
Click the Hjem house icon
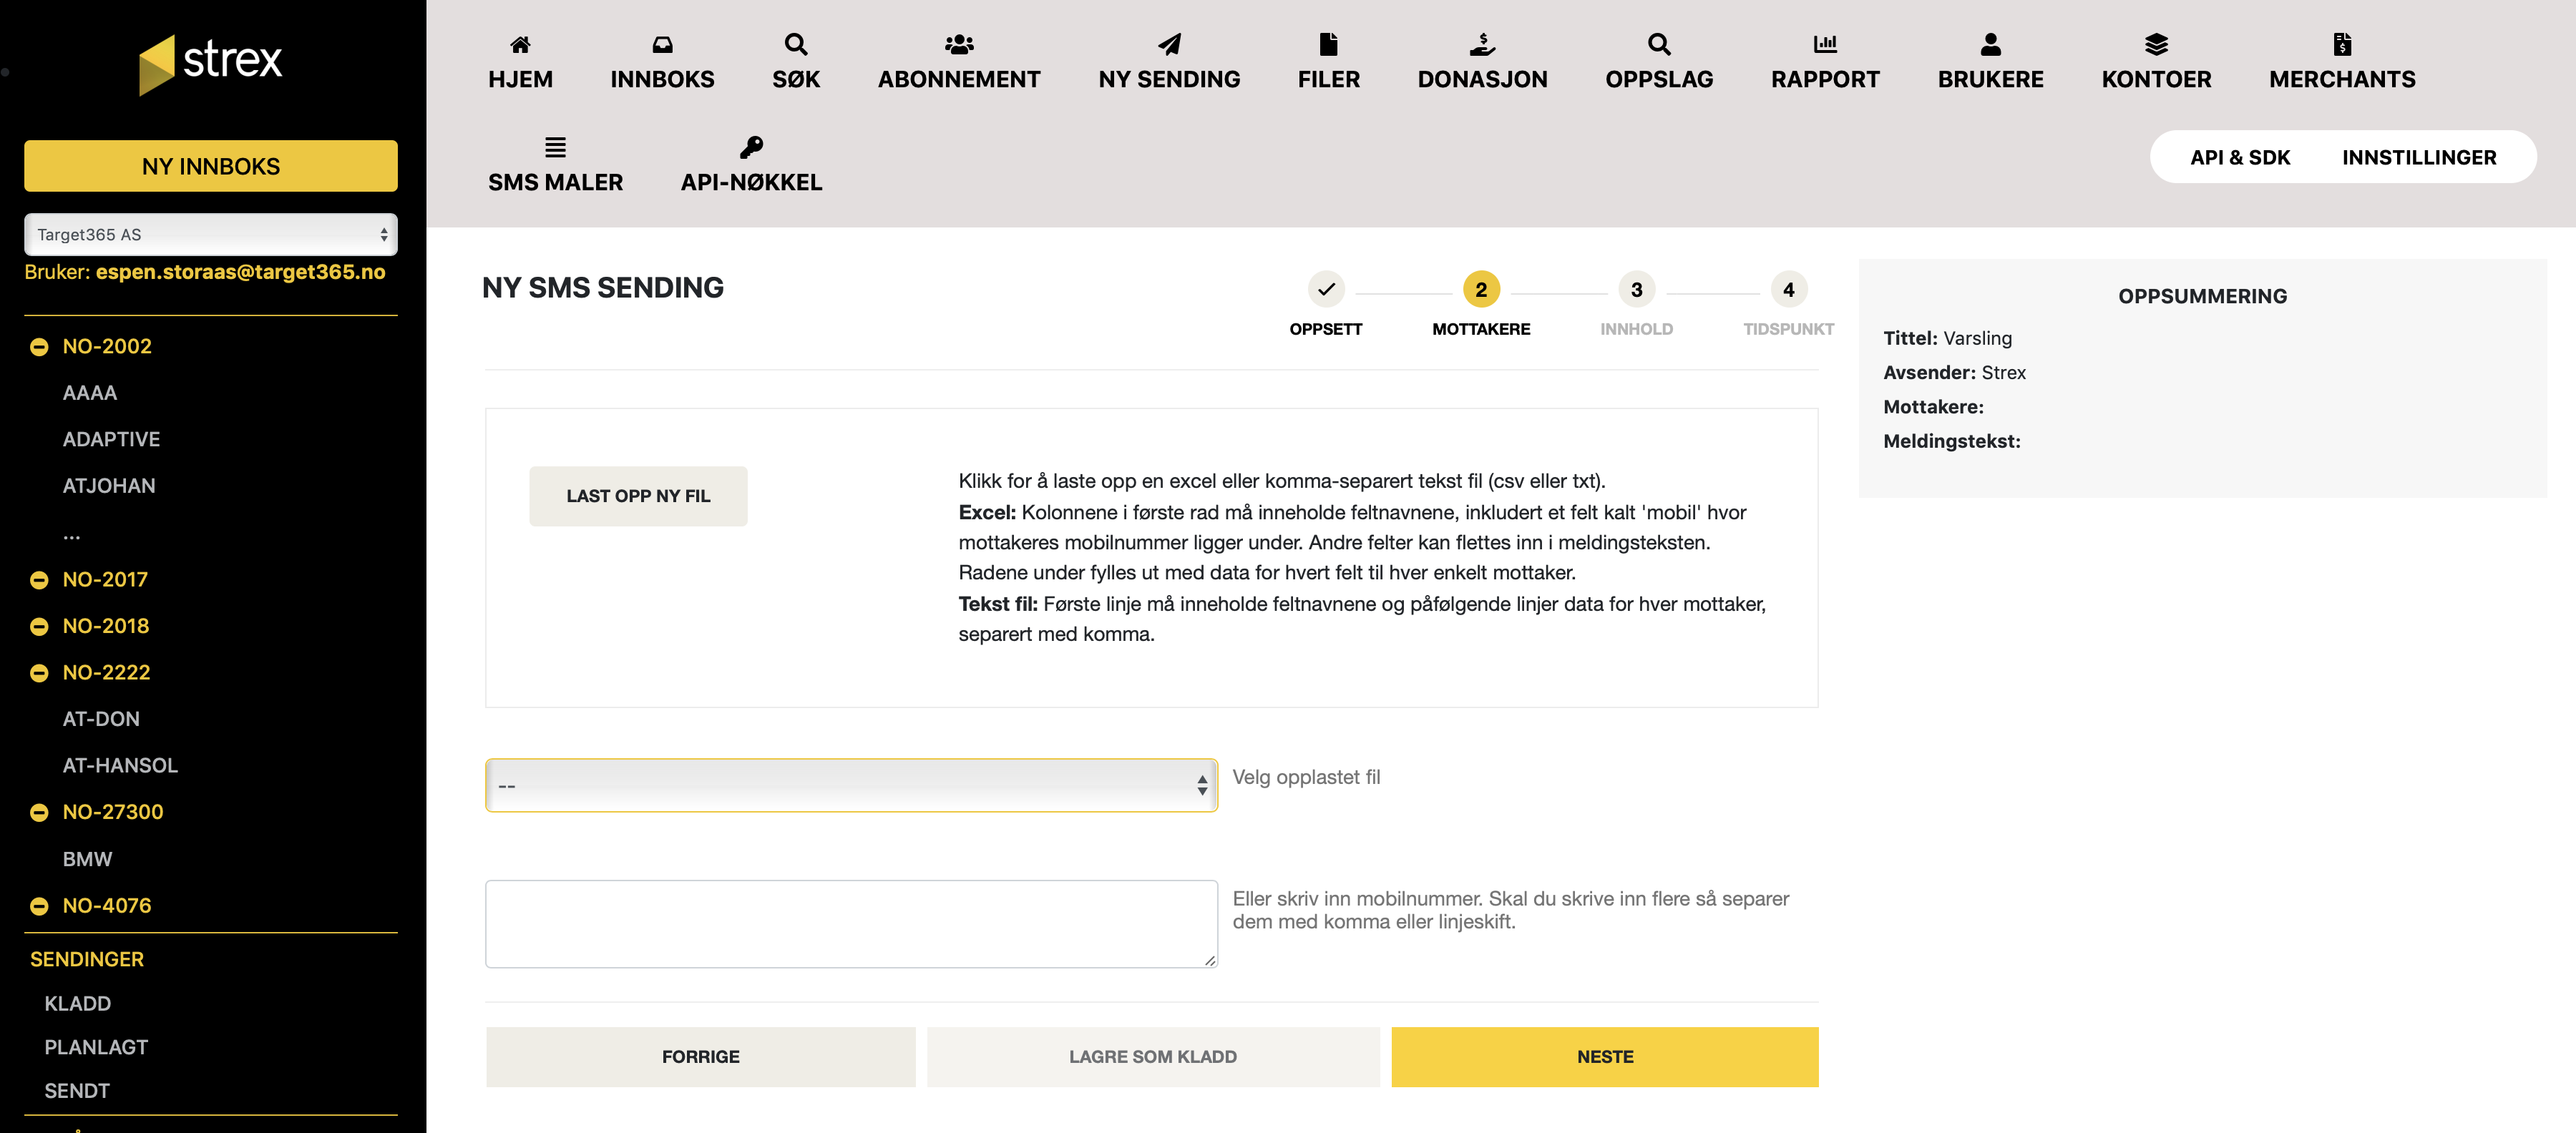pyautogui.click(x=520, y=44)
